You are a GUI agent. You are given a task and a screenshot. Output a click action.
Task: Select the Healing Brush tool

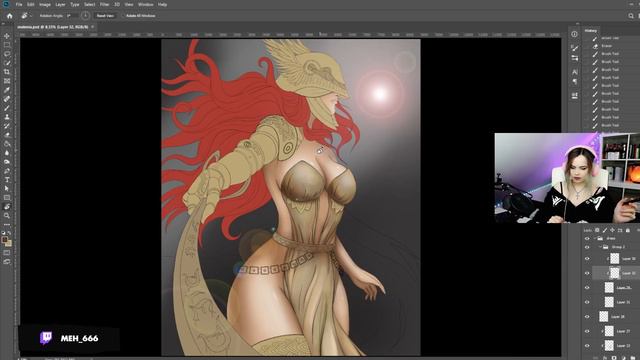tap(7, 99)
